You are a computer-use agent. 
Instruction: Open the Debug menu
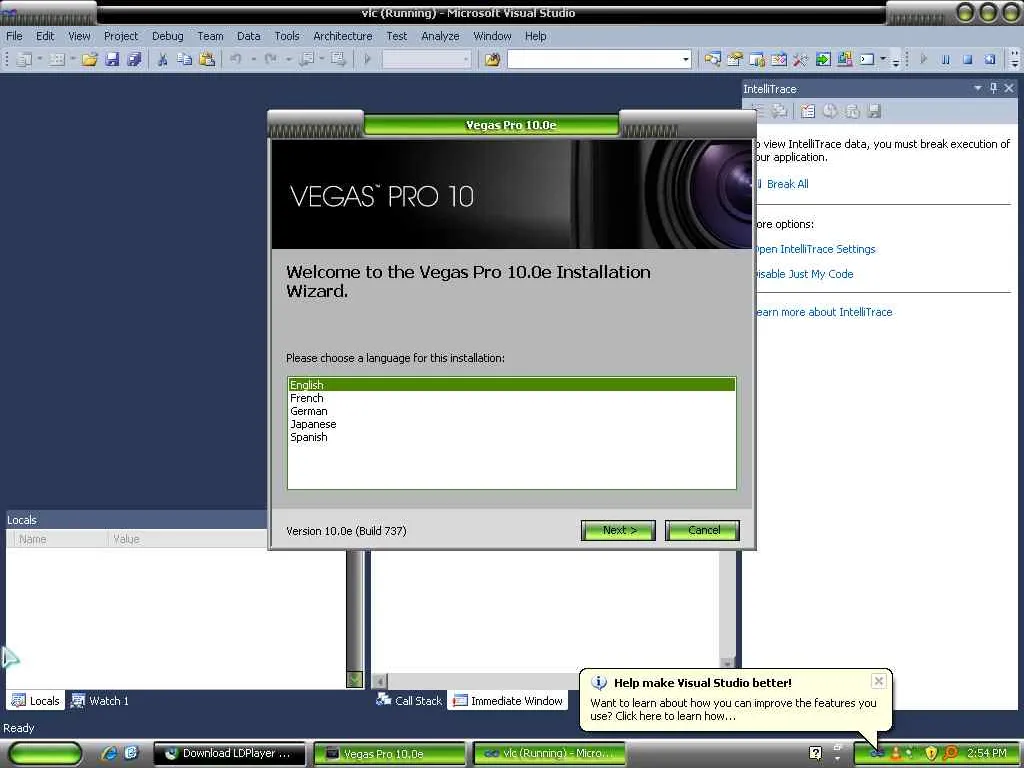click(167, 36)
